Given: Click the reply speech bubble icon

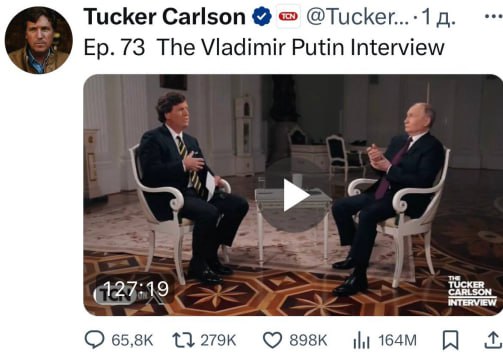Looking at the screenshot, I should (x=94, y=340).
